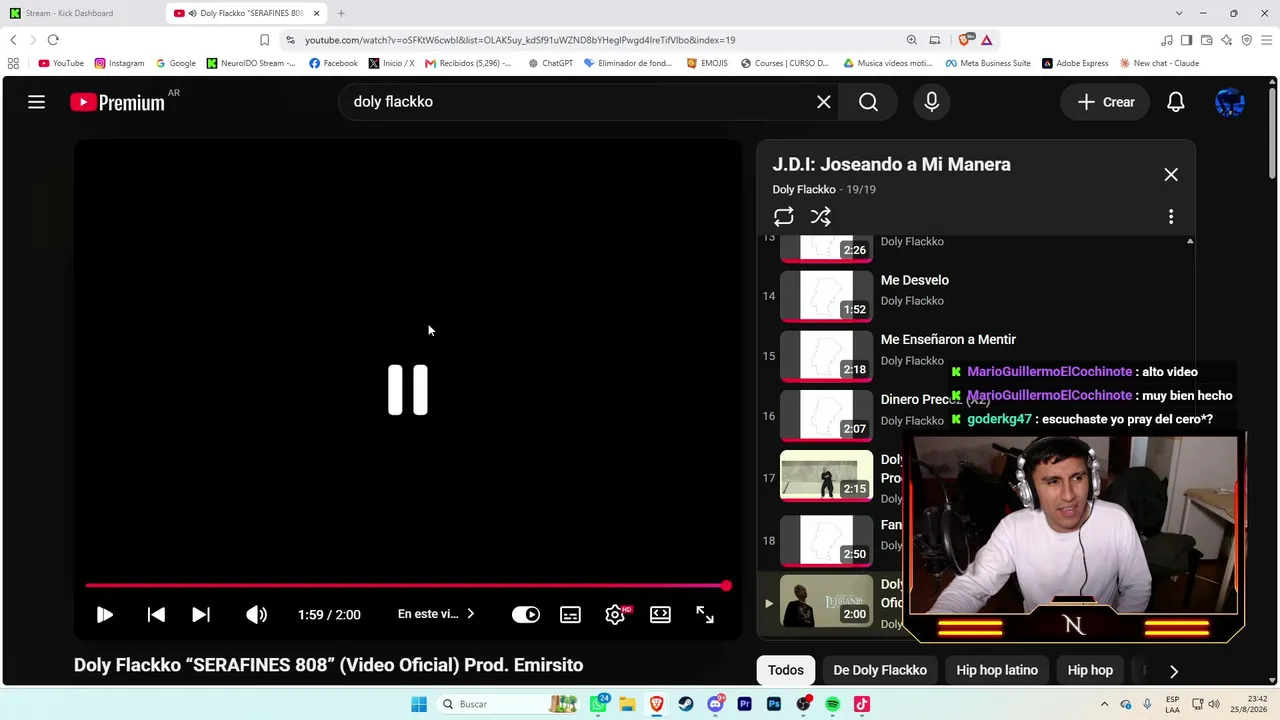Open the browser main hamburger menu

[1266, 40]
